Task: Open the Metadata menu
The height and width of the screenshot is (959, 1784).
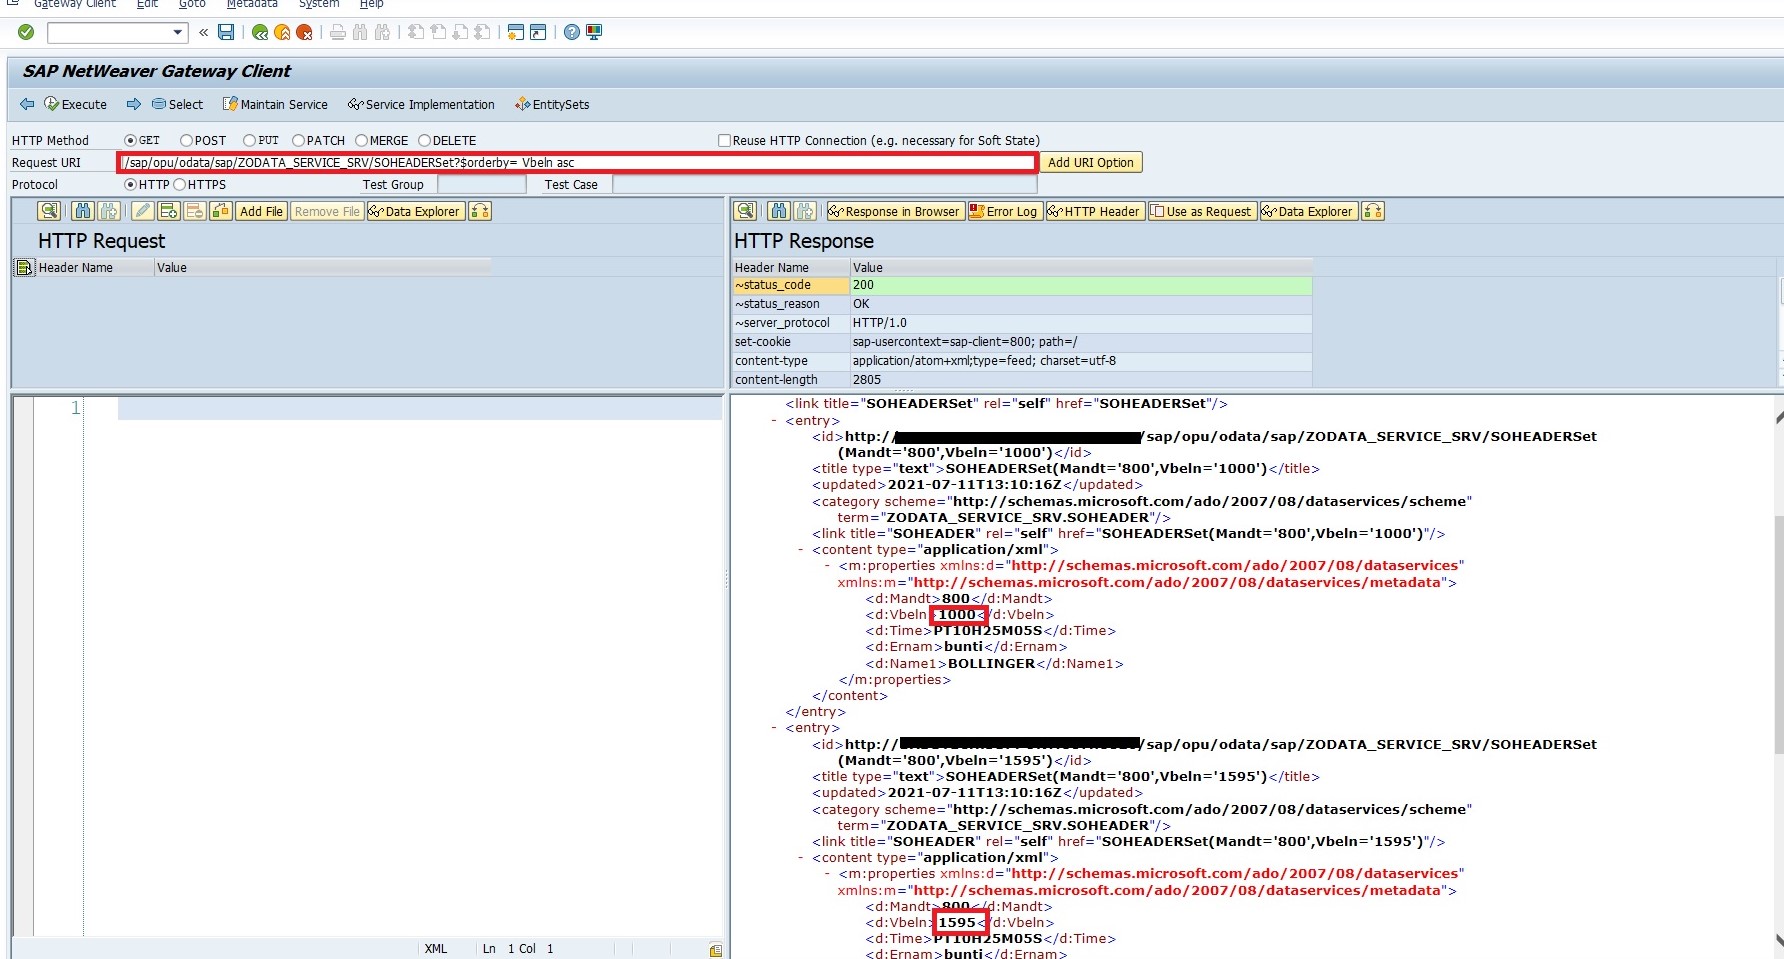Action: pyautogui.click(x=251, y=4)
